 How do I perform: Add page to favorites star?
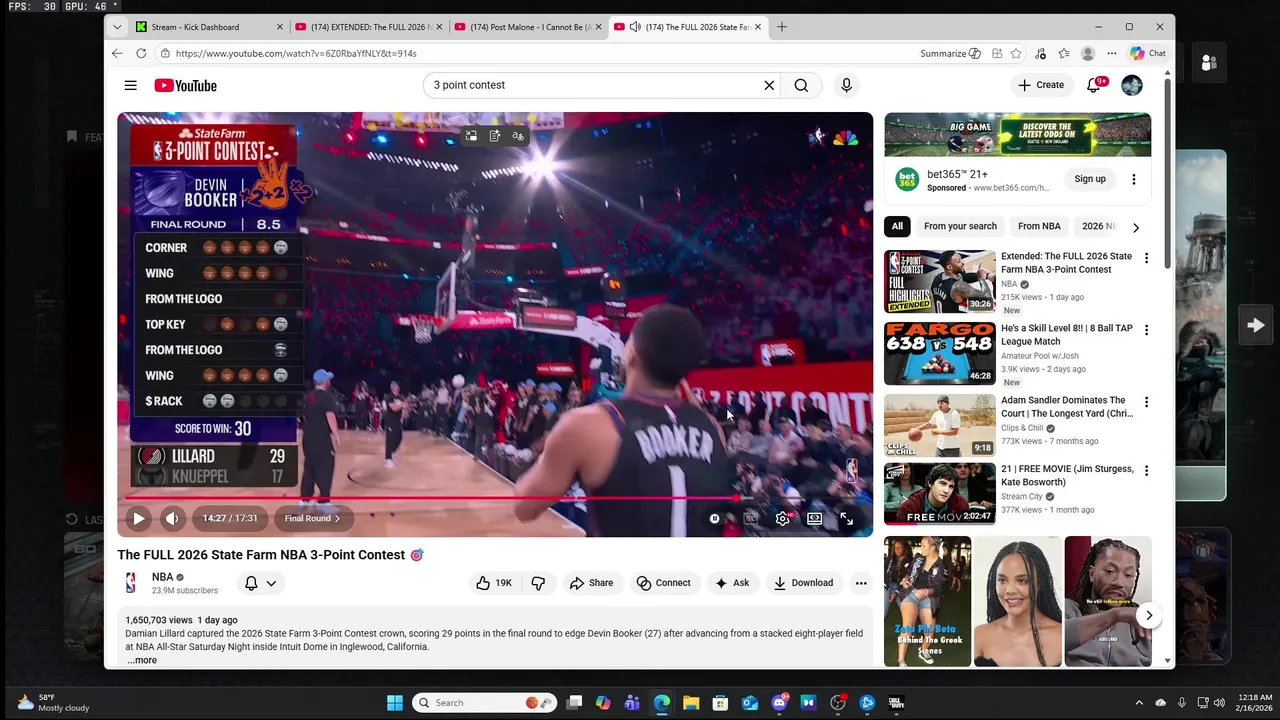(x=1016, y=53)
